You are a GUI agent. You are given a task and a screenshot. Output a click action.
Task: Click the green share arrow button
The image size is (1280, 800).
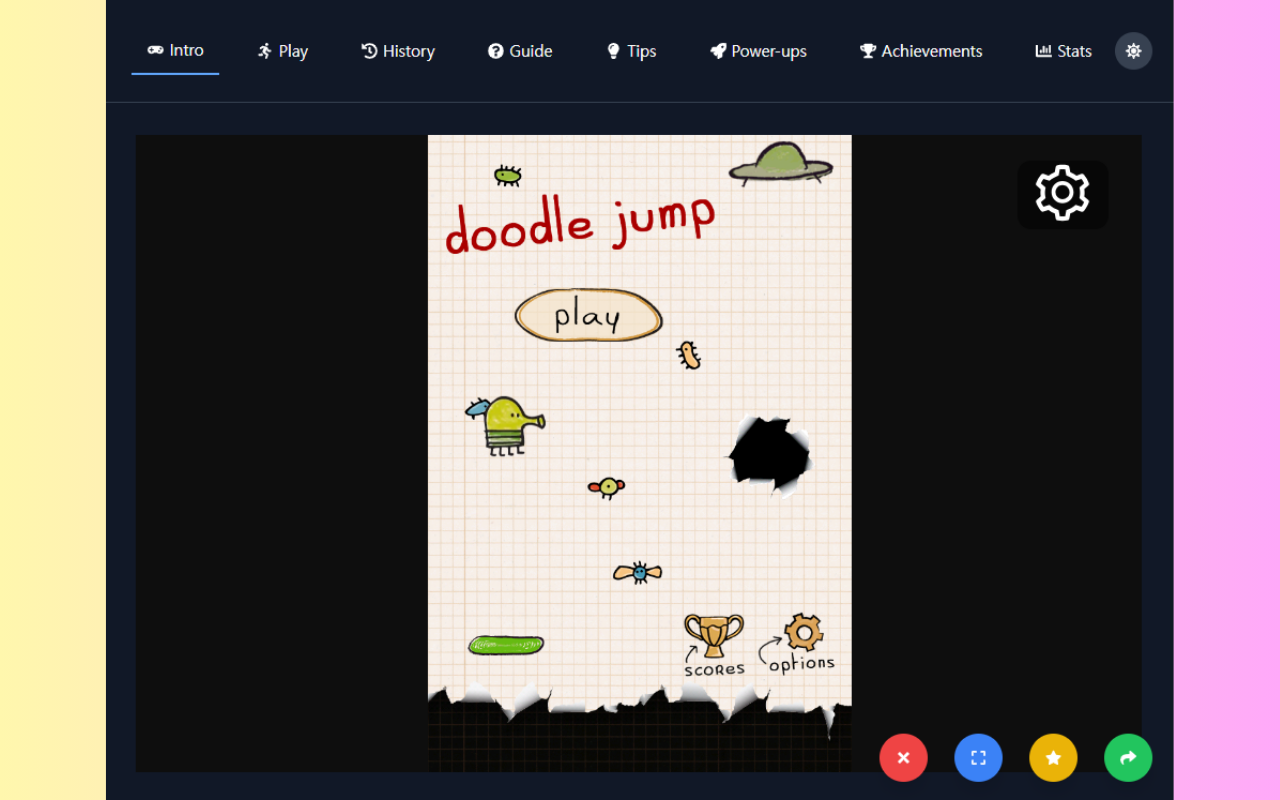point(1128,758)
